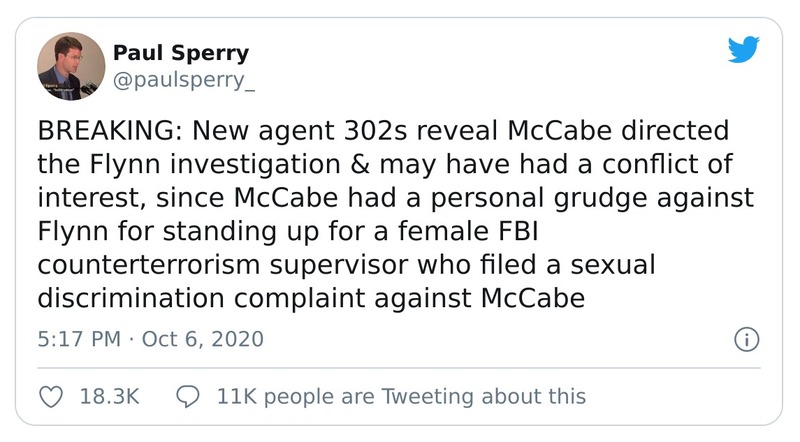Click the 18.3K likes count
Viewport: 800px width, 442px height.
(x=109, y=396)
